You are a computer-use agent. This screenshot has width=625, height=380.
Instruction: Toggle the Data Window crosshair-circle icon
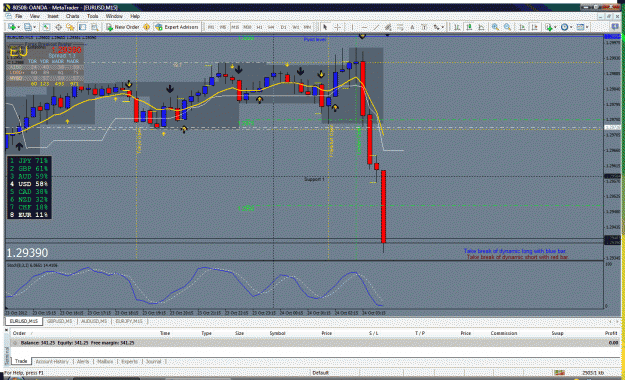(x=58, y=27)
